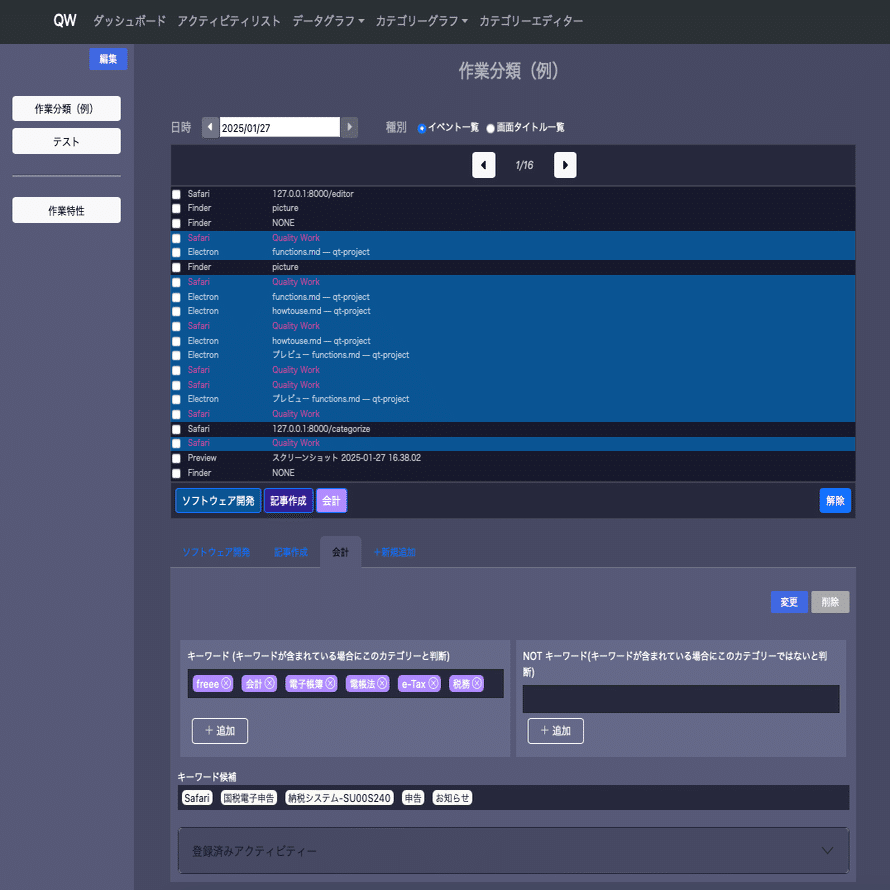Click the empty NOT keyword box
This screenshot has width=890, height=890.
pos(681,698)
